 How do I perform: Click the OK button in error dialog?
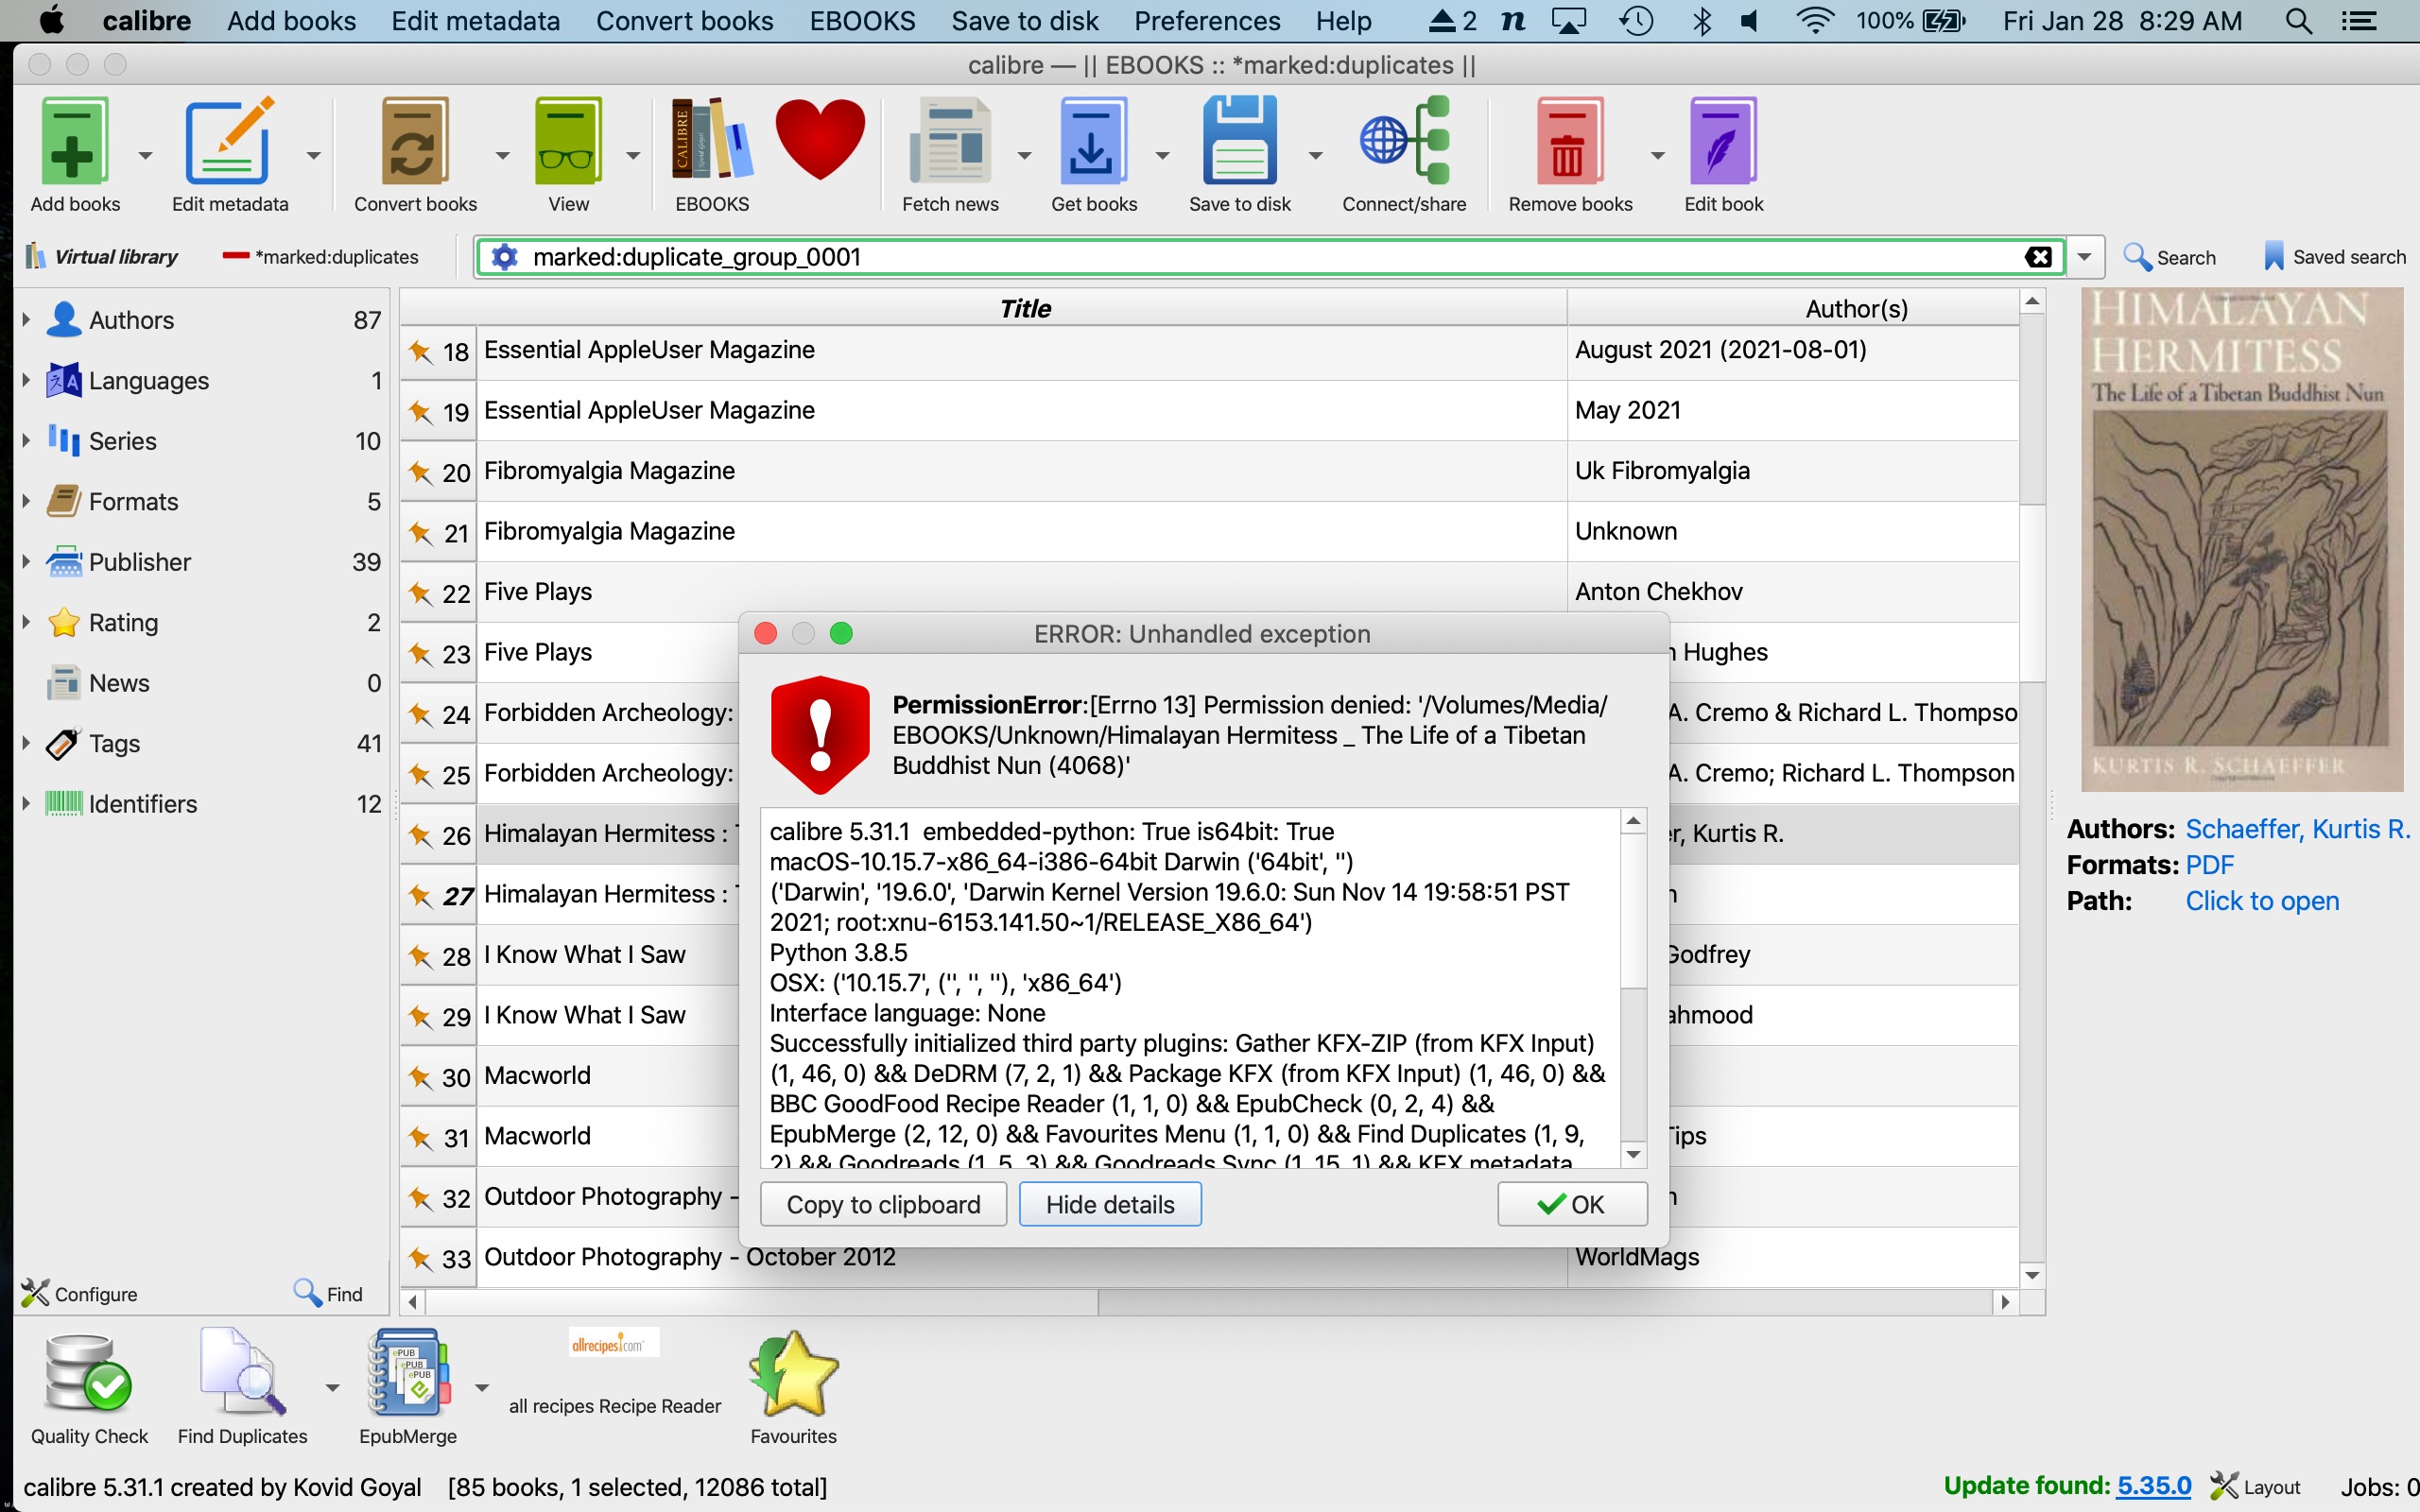click(x=1571, y=1204)
